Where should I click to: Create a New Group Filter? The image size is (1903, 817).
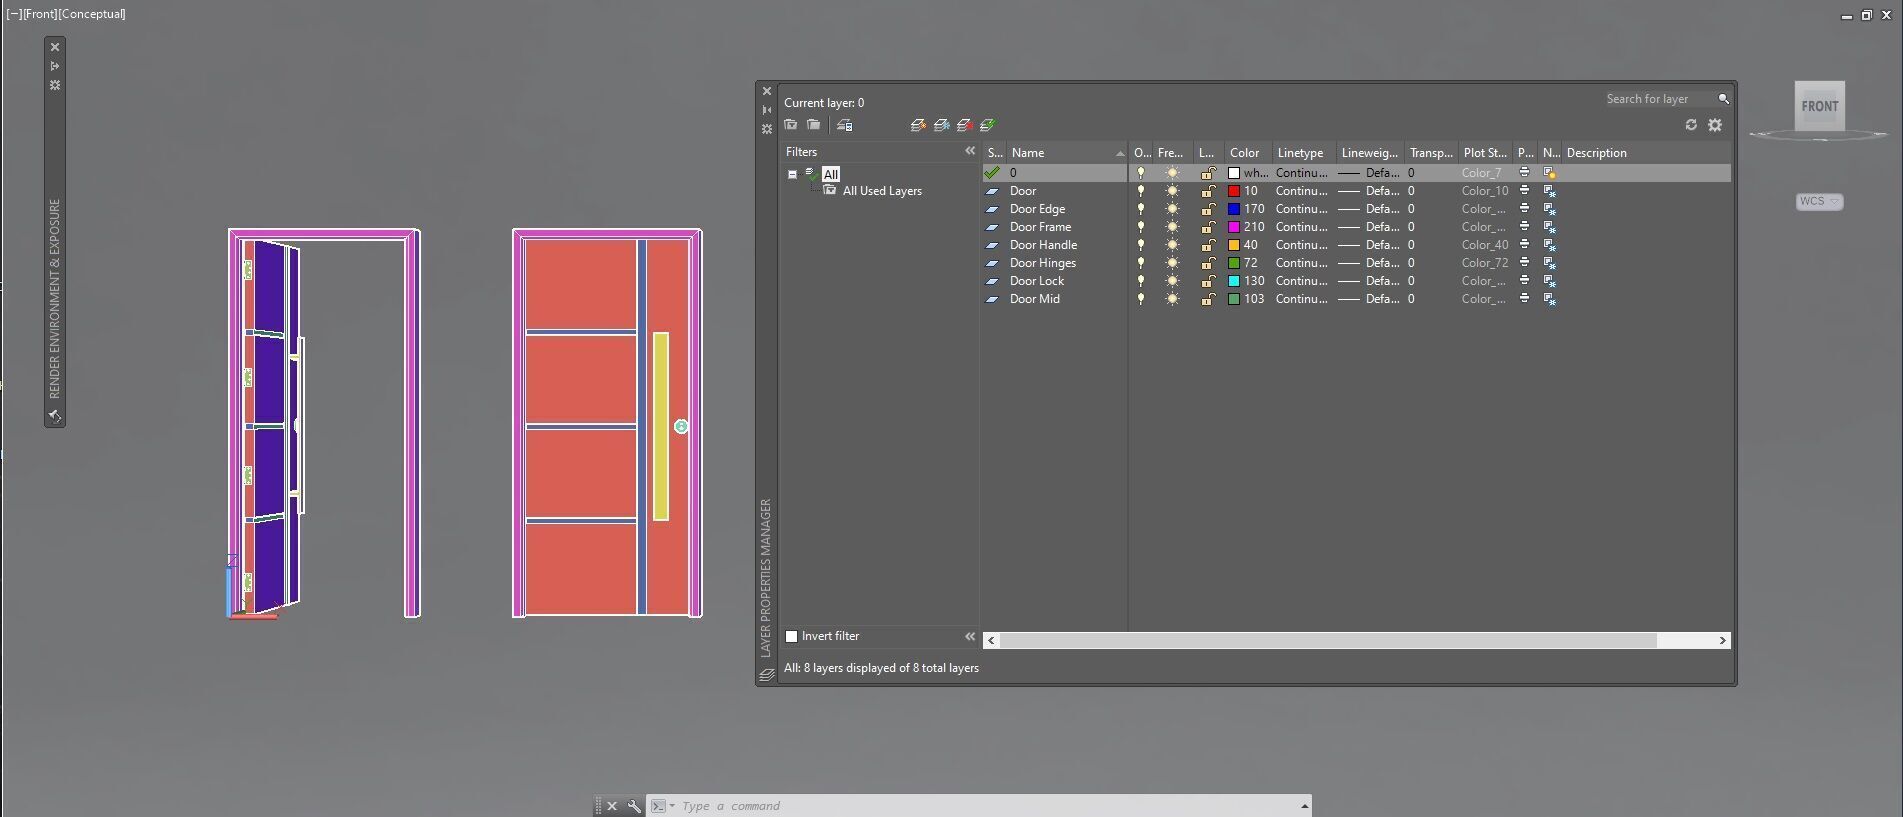(814, 125)
